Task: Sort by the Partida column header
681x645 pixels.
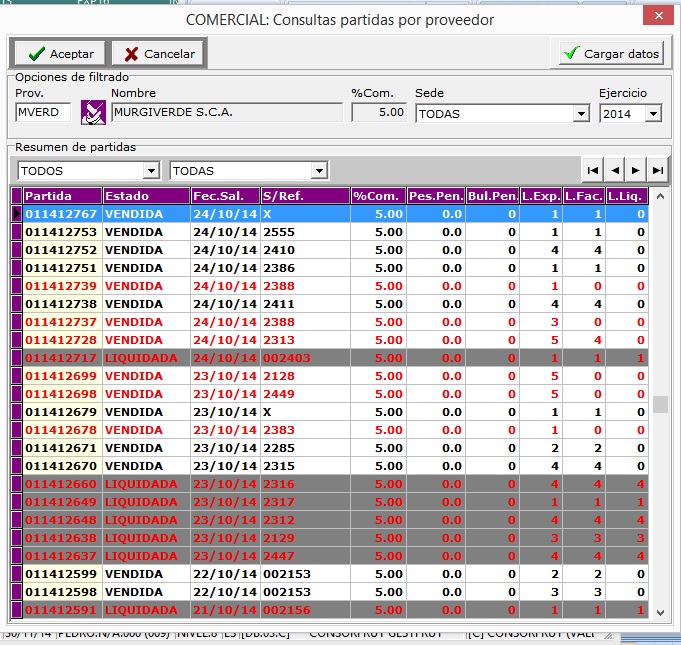Action: pos(61,195)
